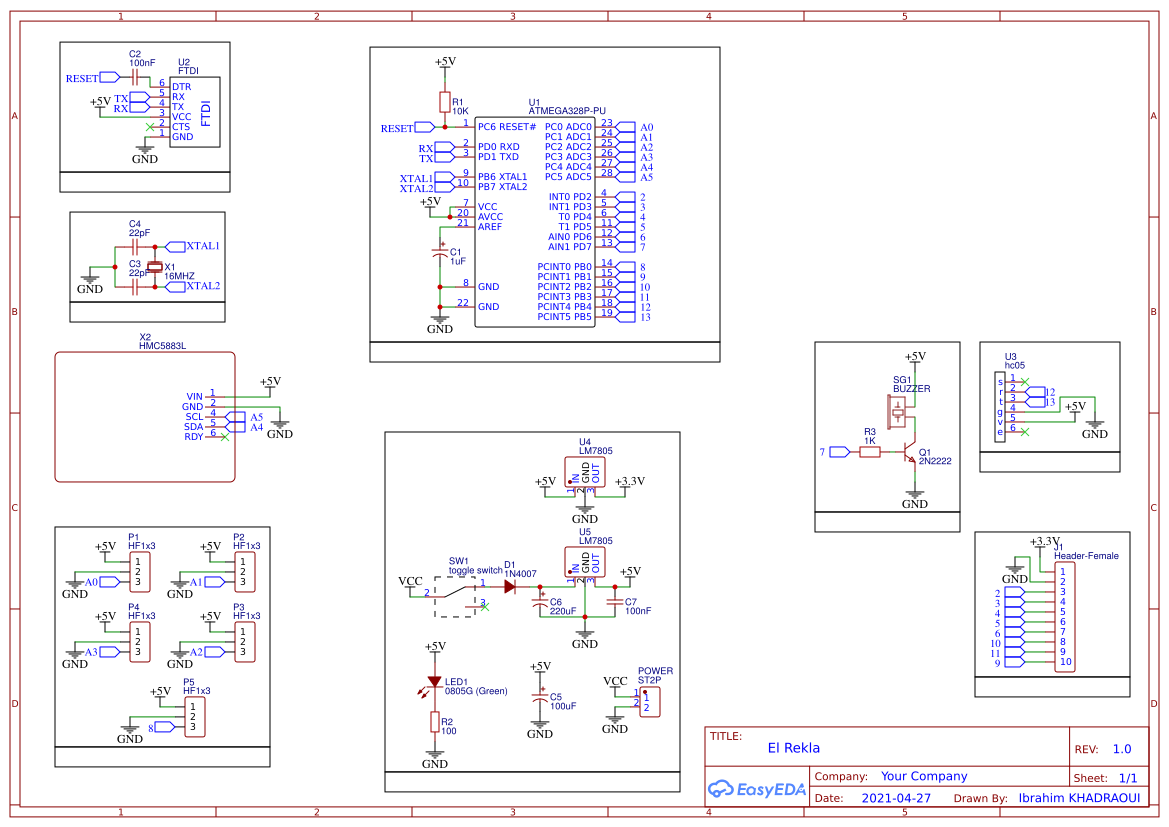Select the 10K resistor R1
This screenshot has height=827, width=1169.
pyautogui.click(x=443, y=102)
